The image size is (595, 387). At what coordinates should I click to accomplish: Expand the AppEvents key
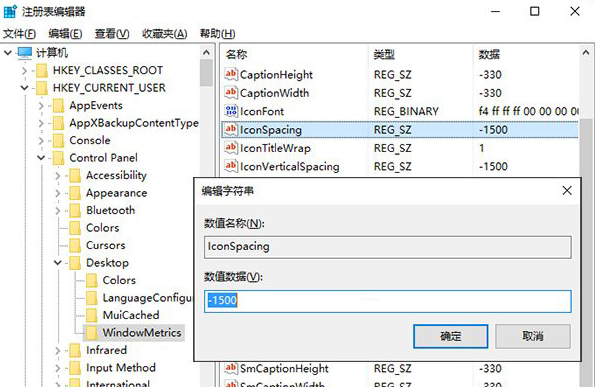41,105
